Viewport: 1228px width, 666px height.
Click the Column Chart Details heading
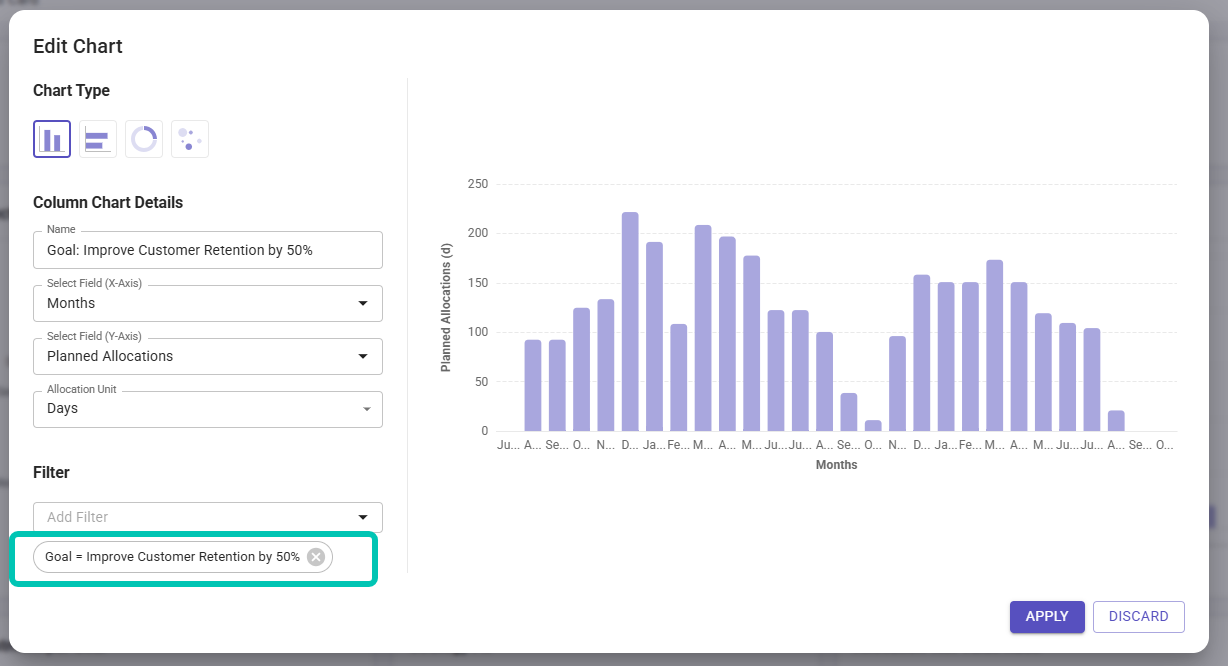(x=108, y=202)
